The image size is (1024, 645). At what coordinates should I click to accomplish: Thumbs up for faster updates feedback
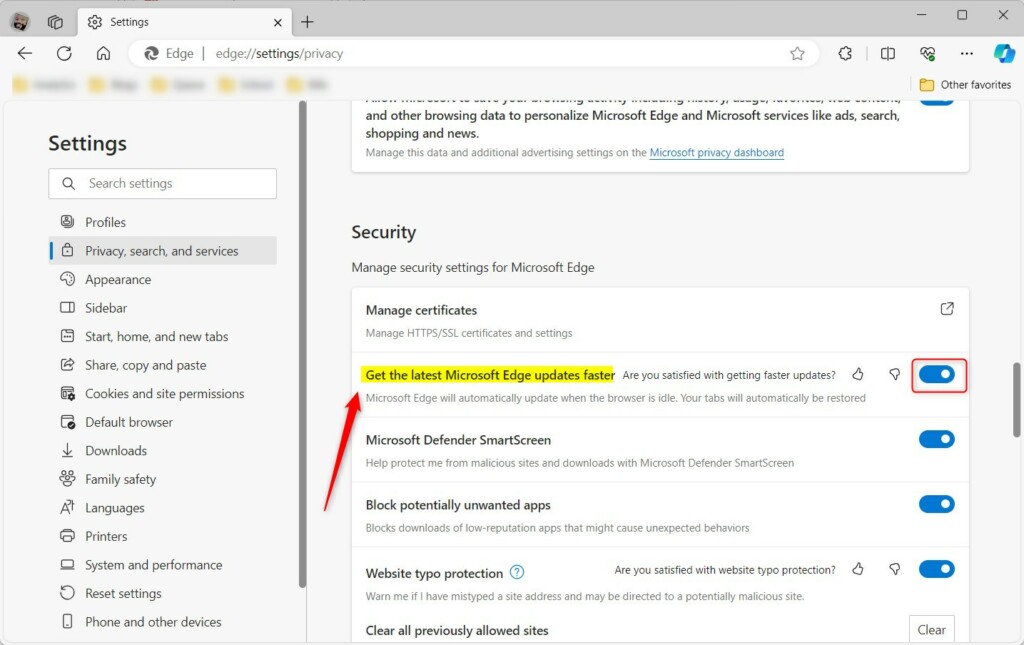pyautogui.click(x=858, y=374)
